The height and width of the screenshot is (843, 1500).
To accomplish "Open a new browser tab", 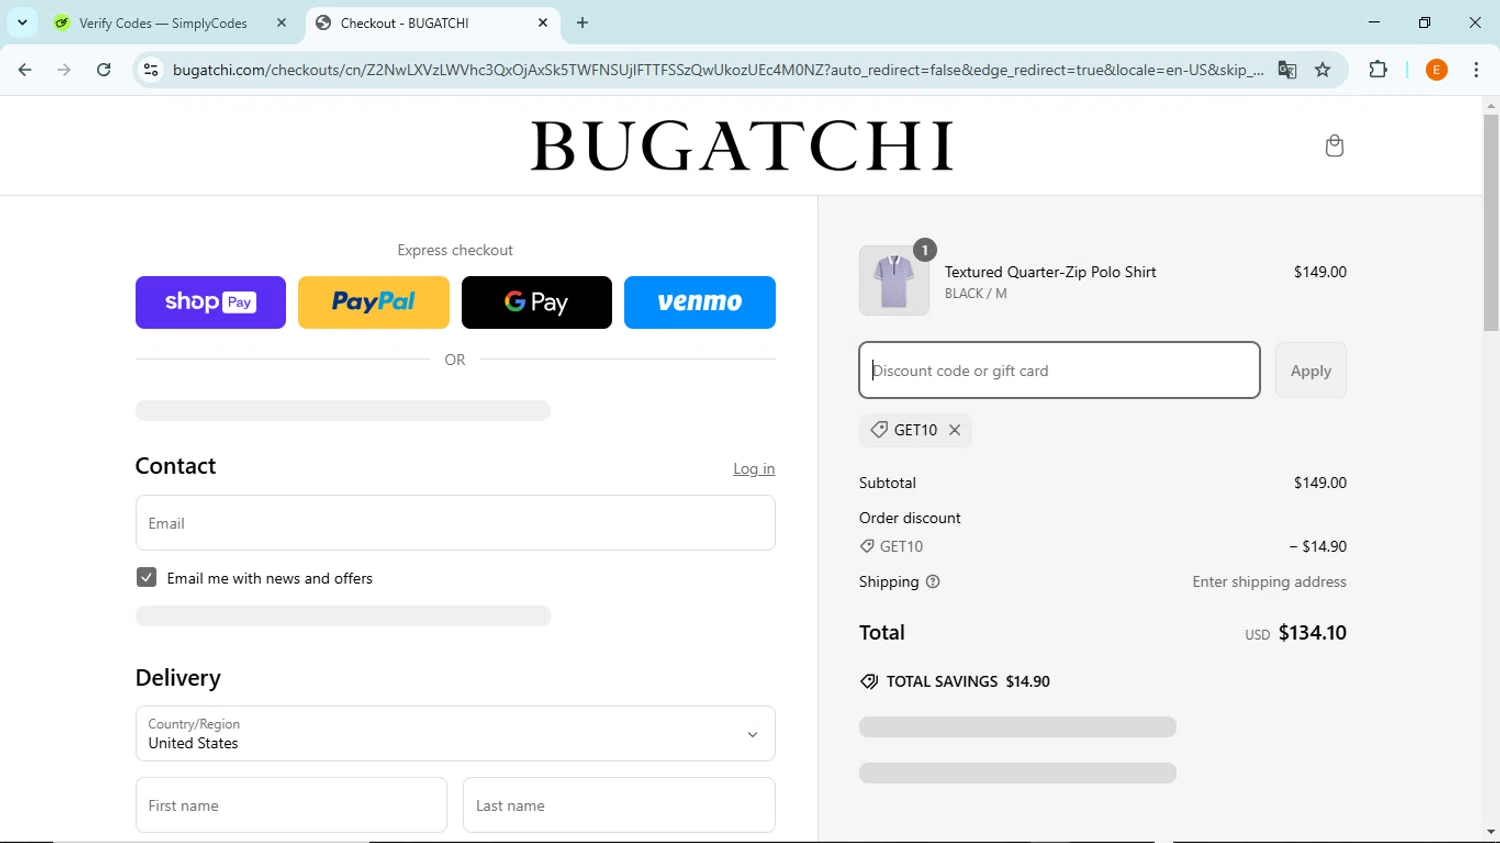I will point(583,22).
